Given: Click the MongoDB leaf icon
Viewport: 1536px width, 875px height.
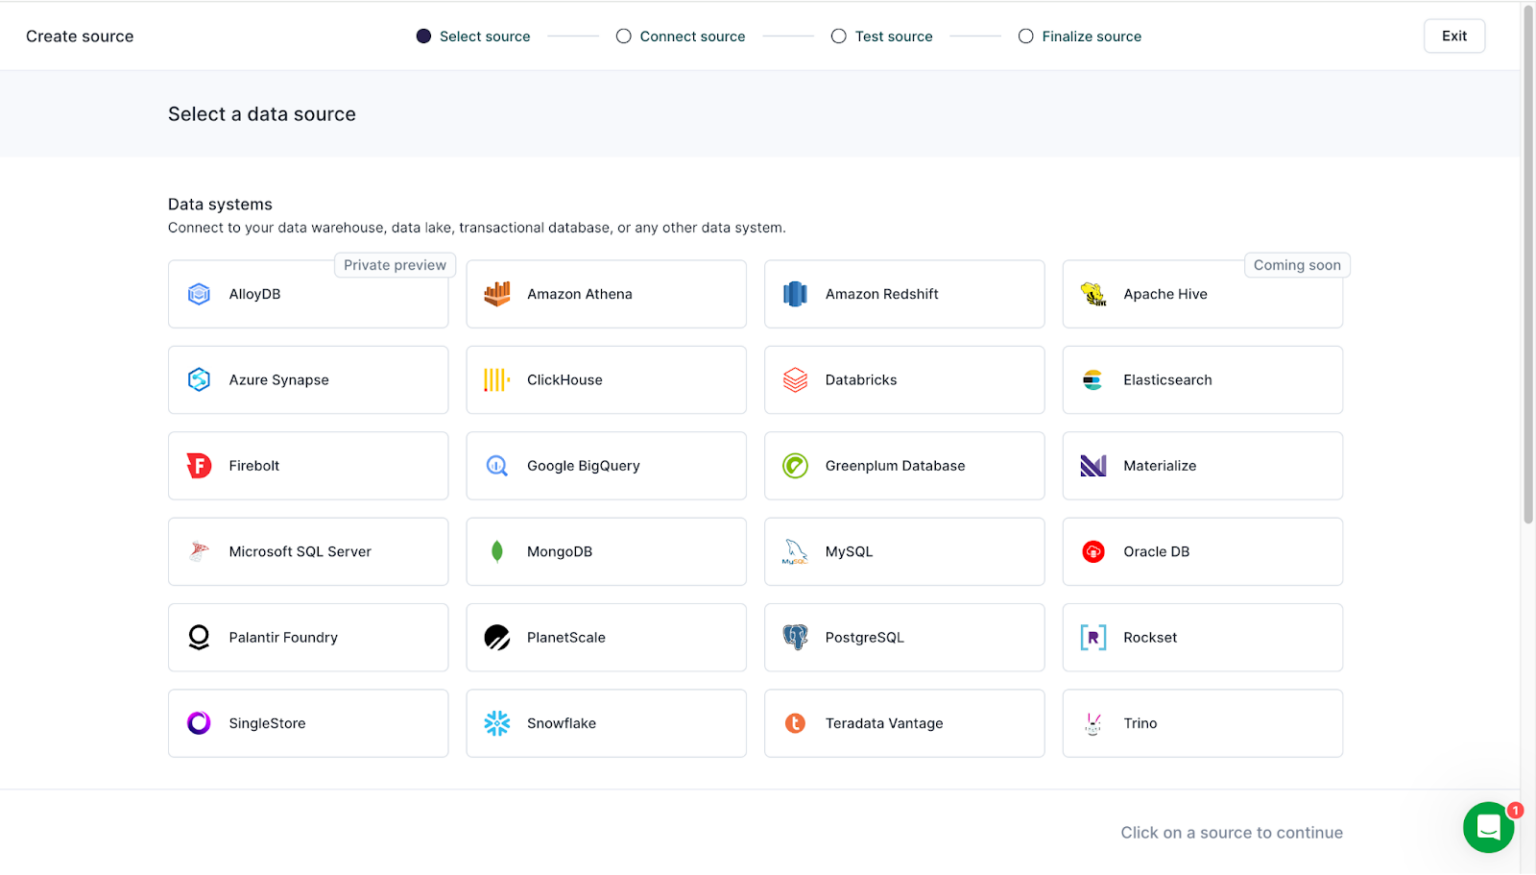Looking at the screenshot, I should tap(497, 552).
